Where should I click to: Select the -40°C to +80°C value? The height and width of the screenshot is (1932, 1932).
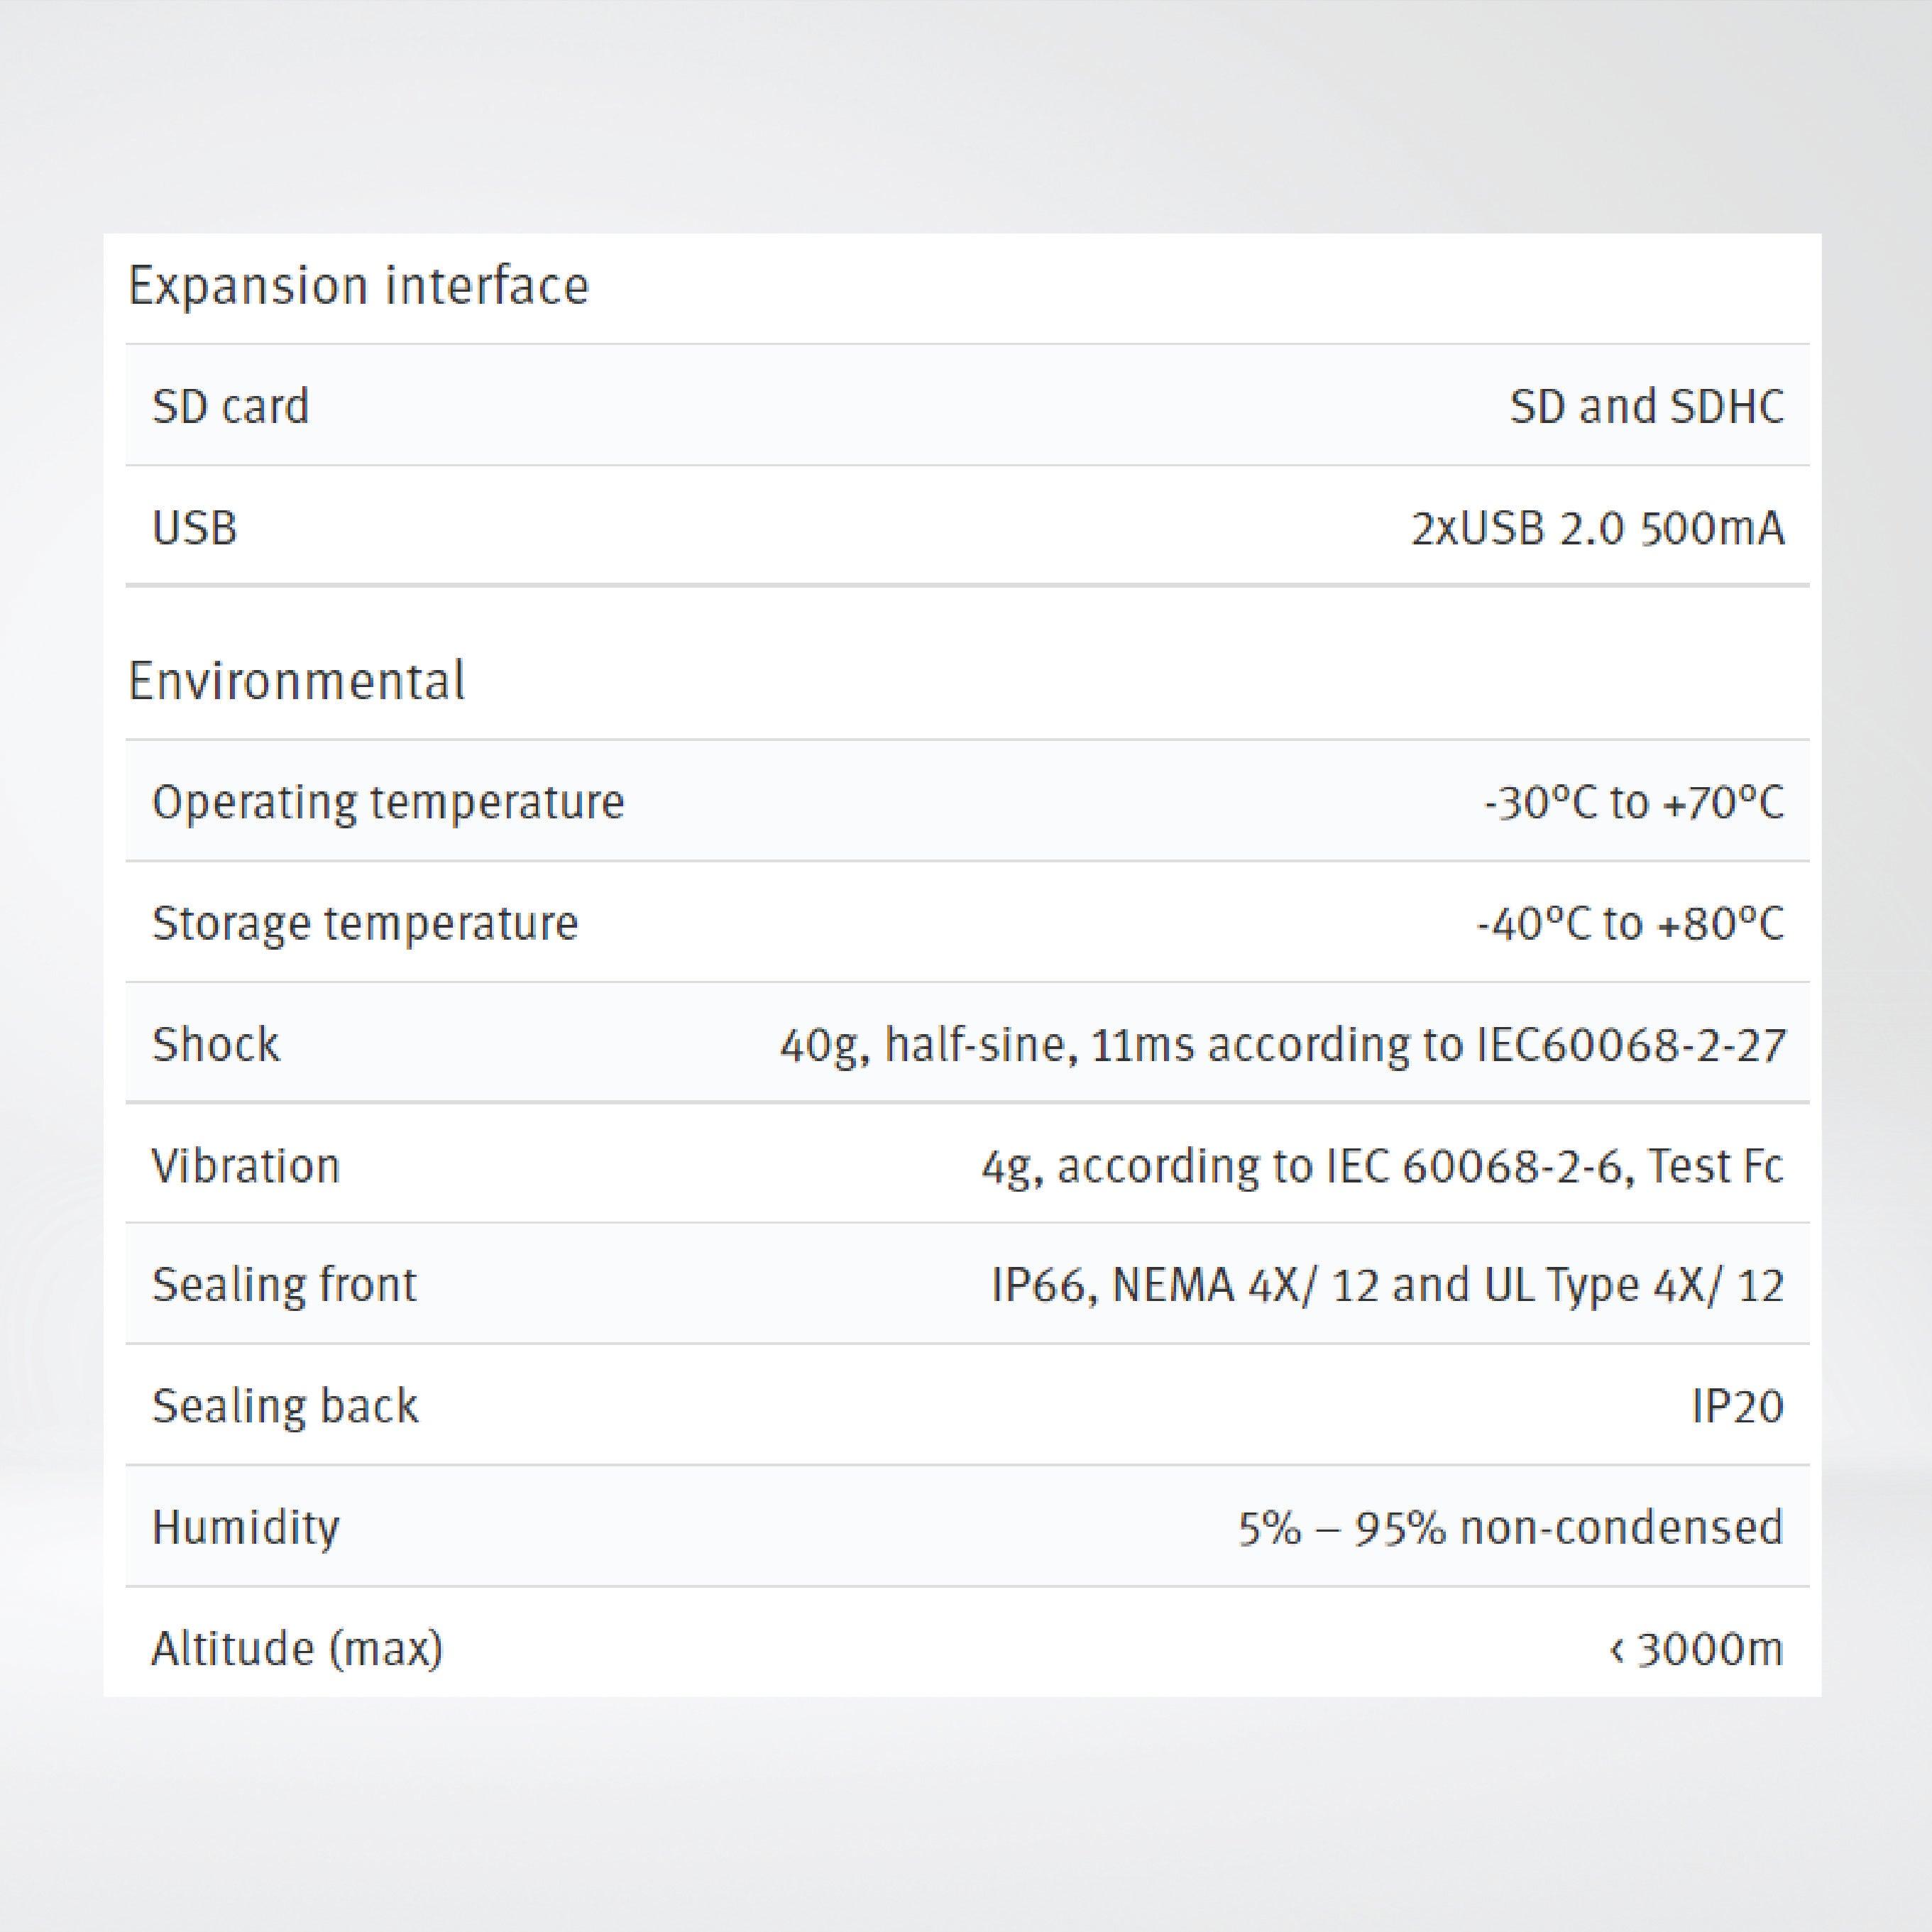click(x=1630, y=923)
